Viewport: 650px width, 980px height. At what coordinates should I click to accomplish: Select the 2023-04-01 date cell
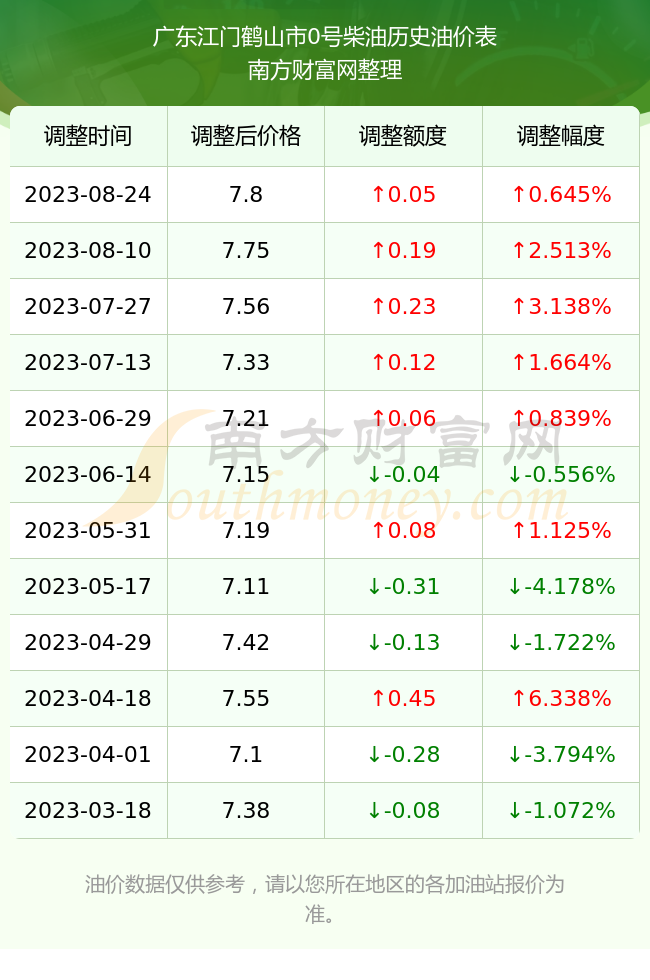(x=88, y=754)
